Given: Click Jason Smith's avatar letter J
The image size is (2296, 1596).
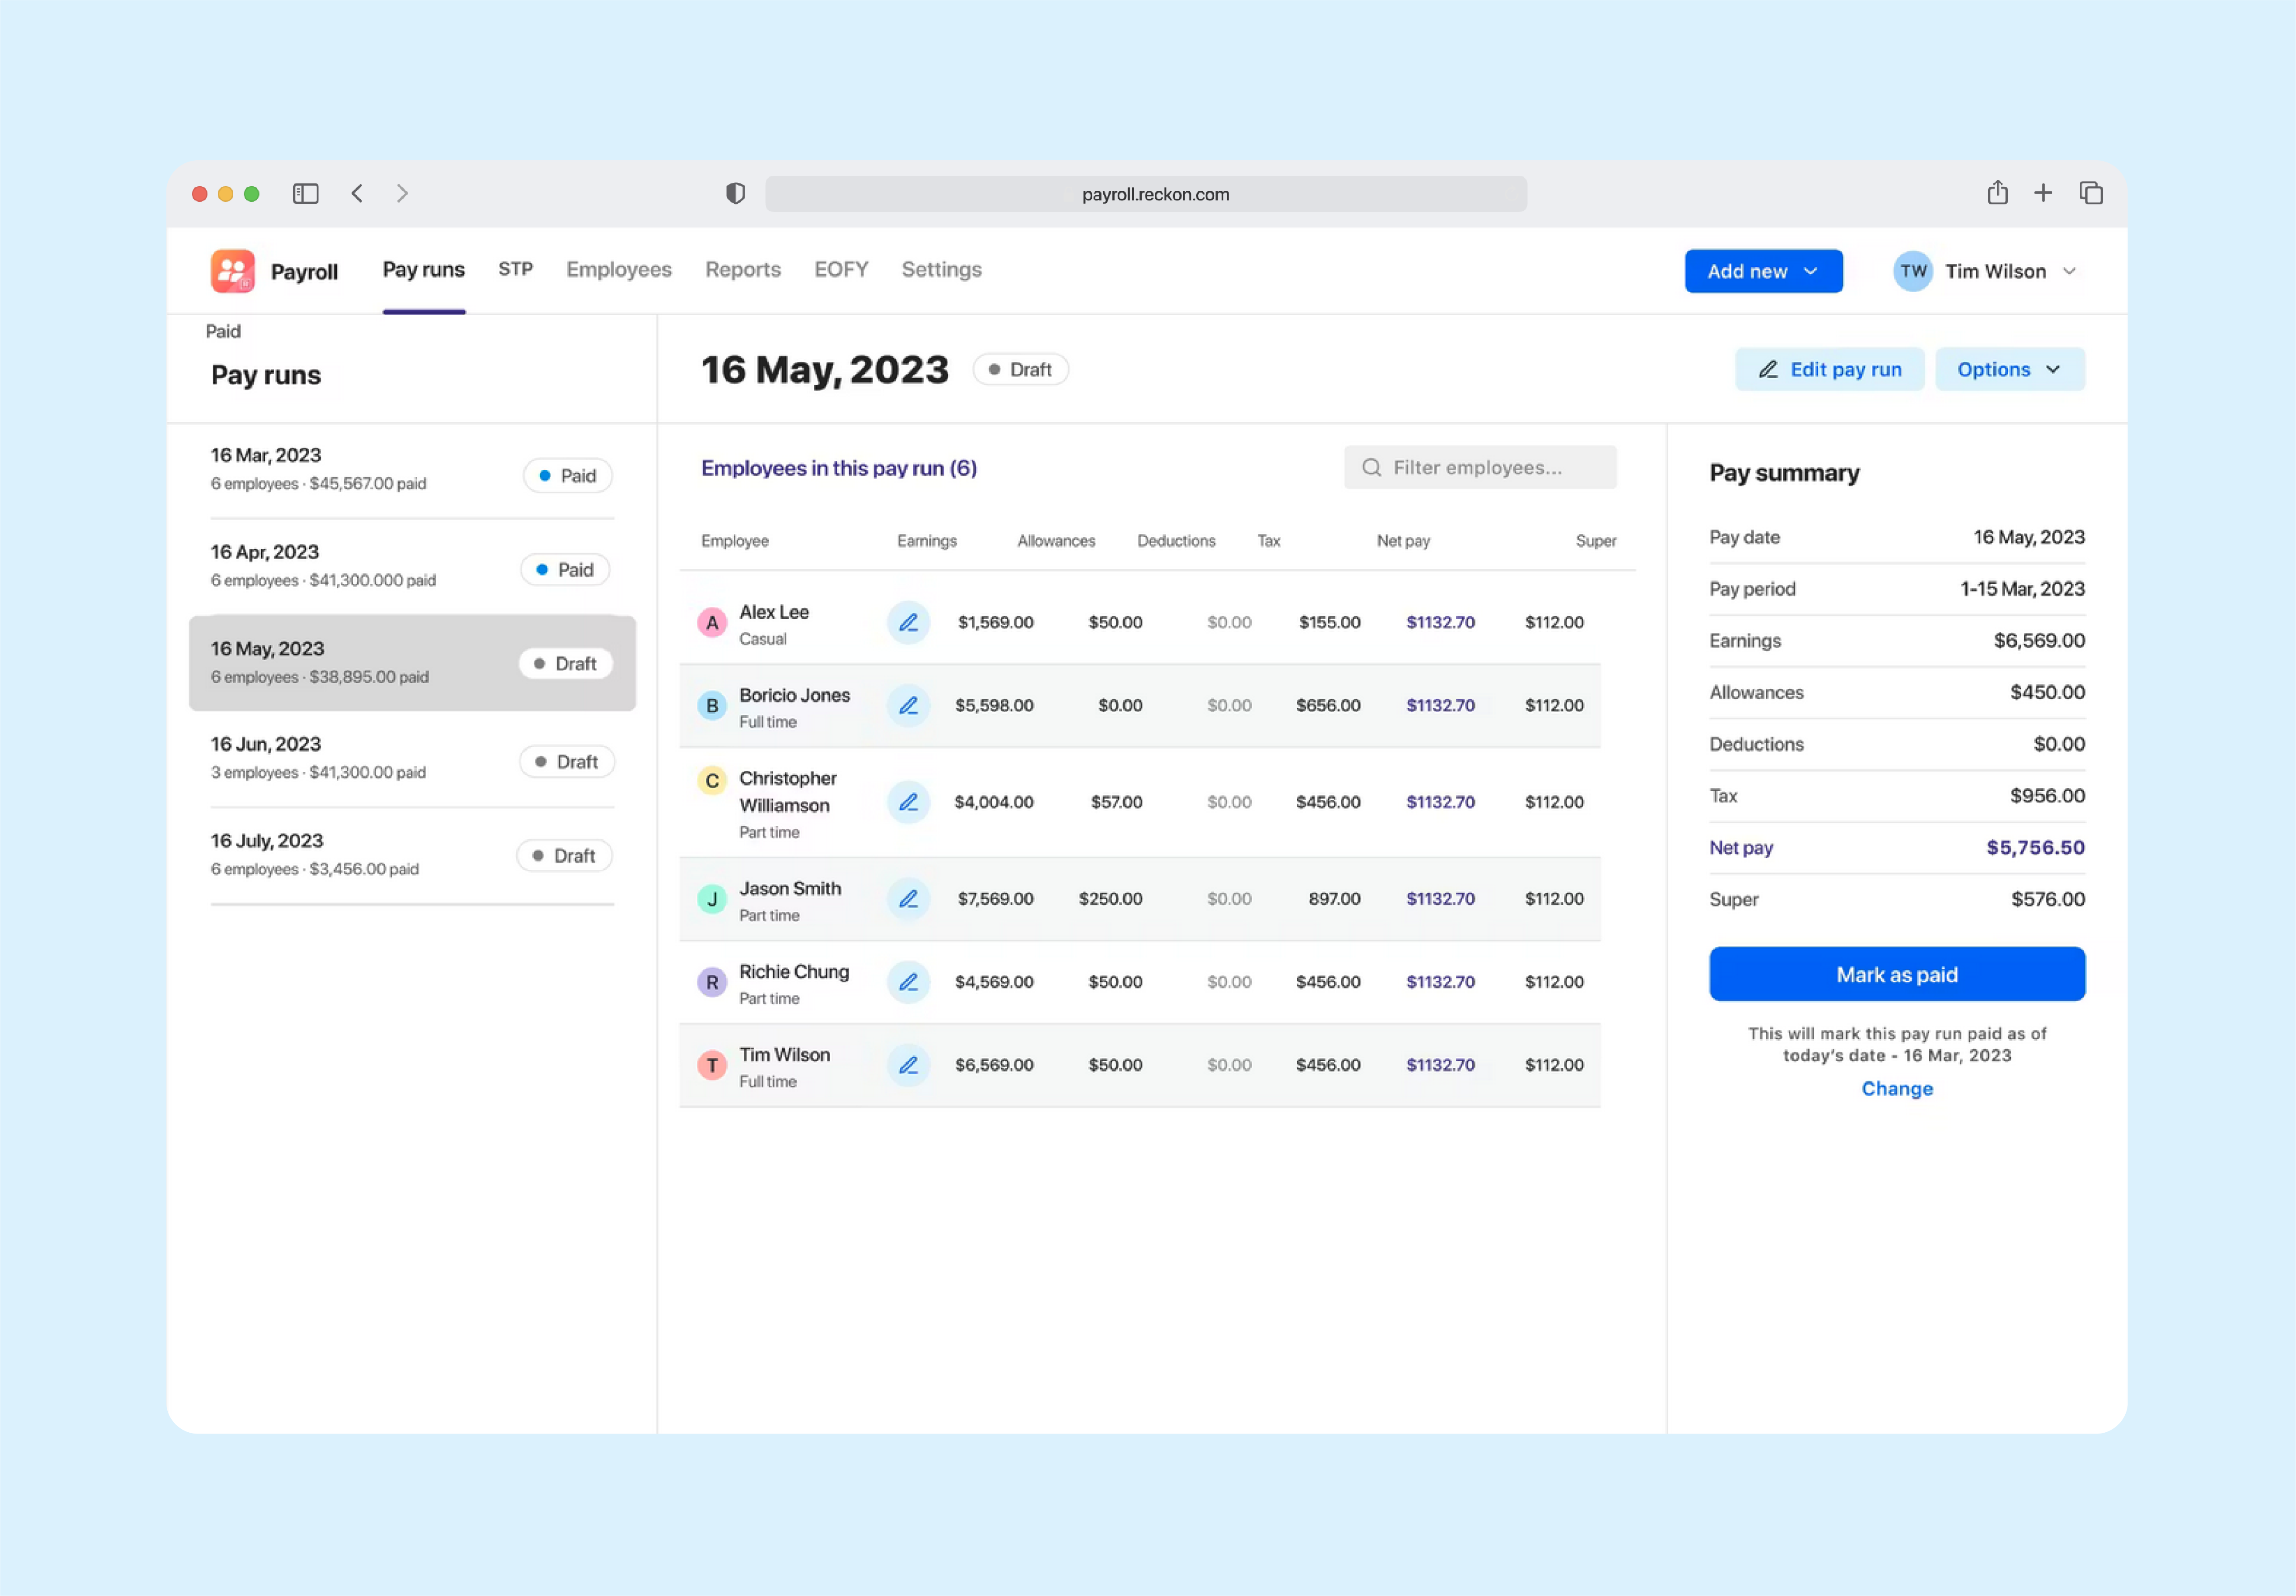Looking at the screenshot, I should (712, 899).
